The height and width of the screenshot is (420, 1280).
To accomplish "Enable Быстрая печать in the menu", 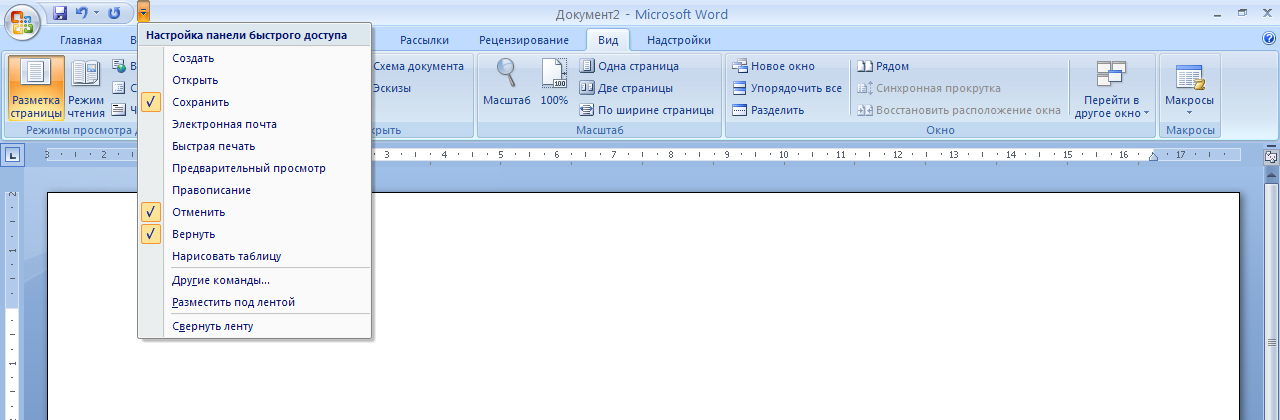I will (x=255, y=146).
